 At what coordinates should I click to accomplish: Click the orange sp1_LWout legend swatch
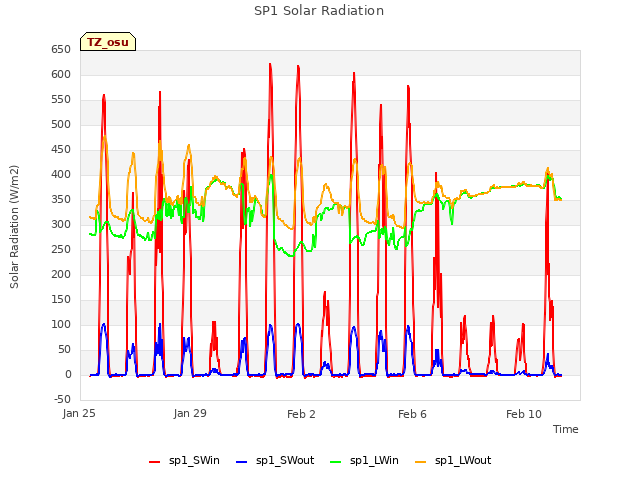click(x=420, y=462)
